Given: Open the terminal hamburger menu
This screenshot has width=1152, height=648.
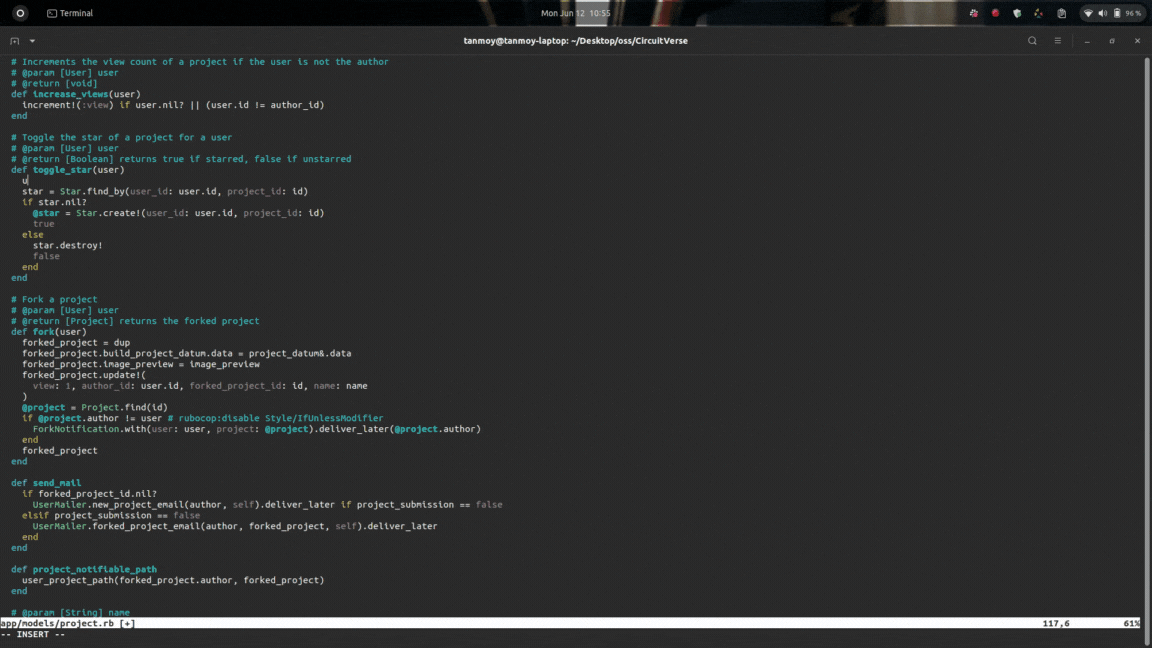Looking at the screenshot, I should coord(1057,41).
